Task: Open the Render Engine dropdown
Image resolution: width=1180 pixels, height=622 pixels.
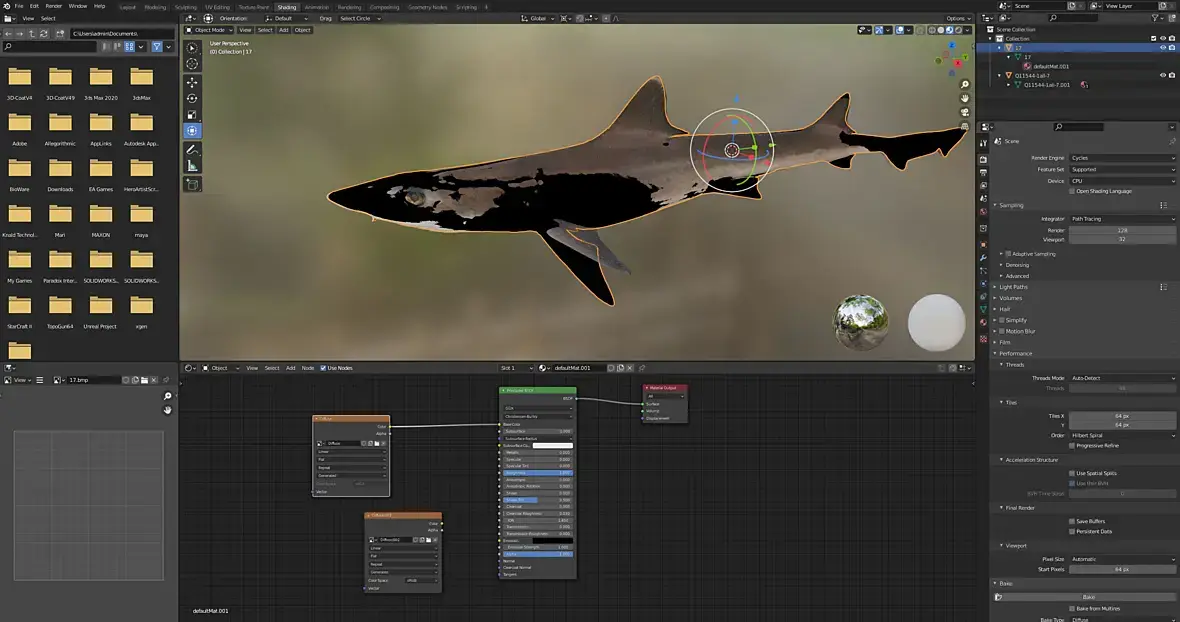Action: pyautogui.click(x=1122, y=158)
